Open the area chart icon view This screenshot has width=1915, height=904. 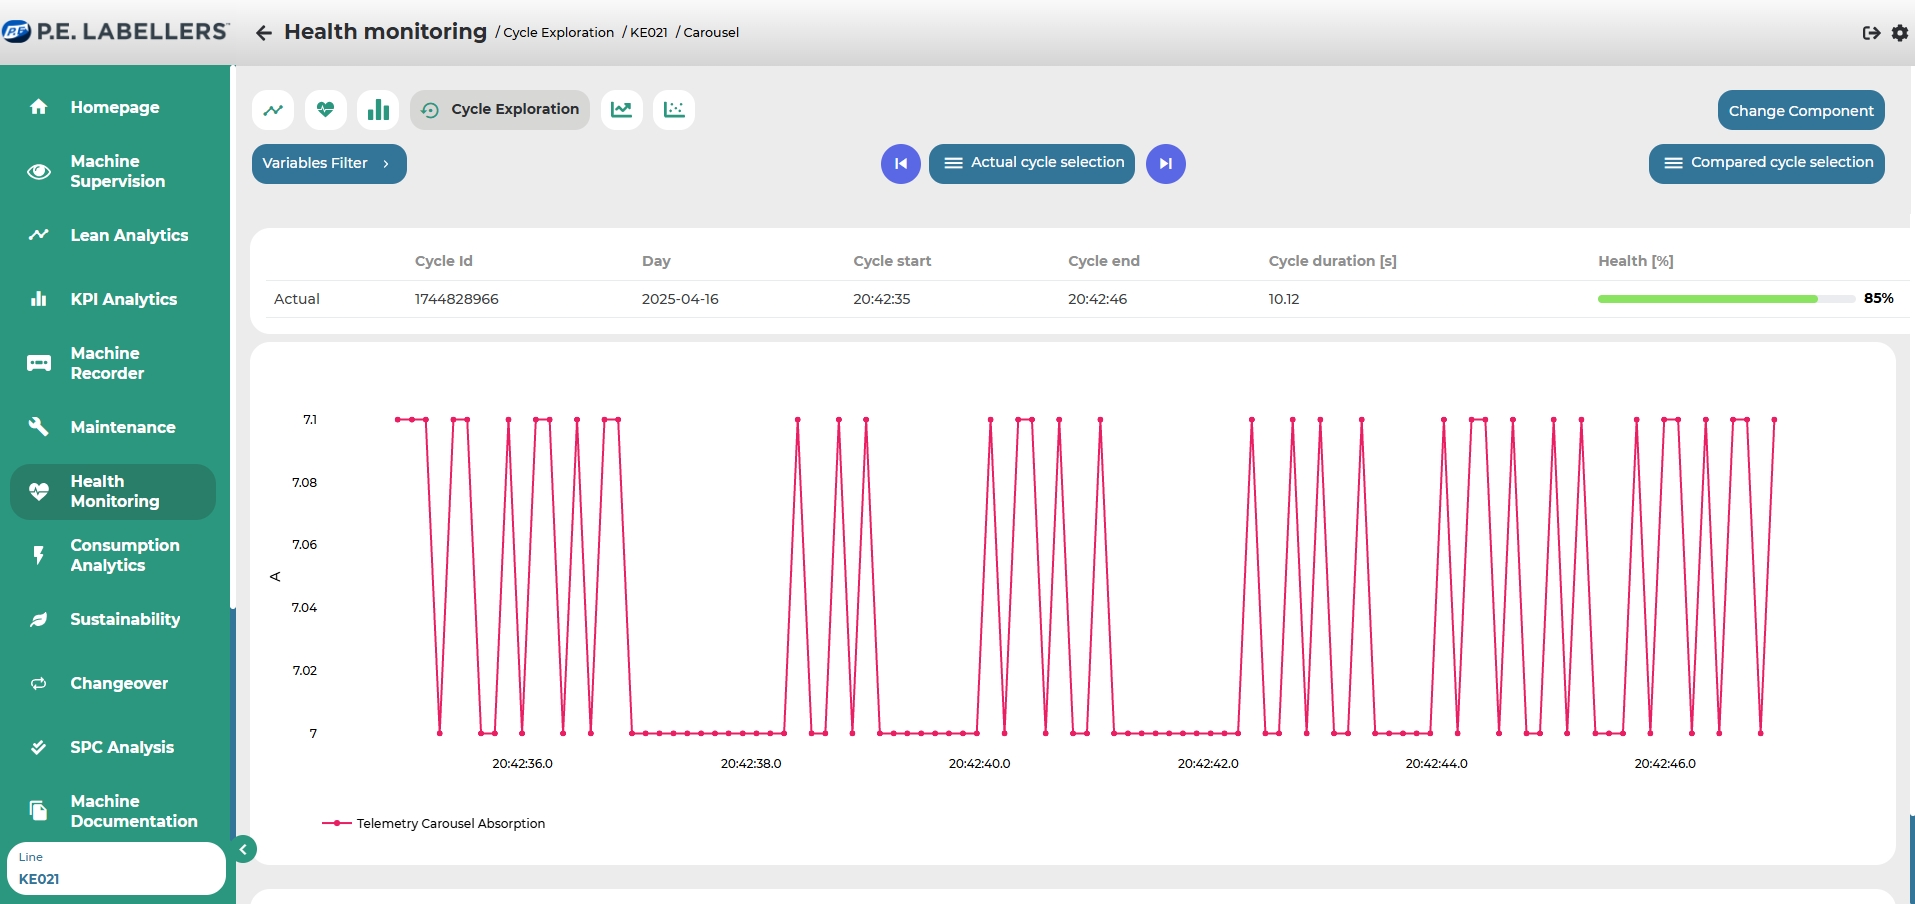click(621, 110)
